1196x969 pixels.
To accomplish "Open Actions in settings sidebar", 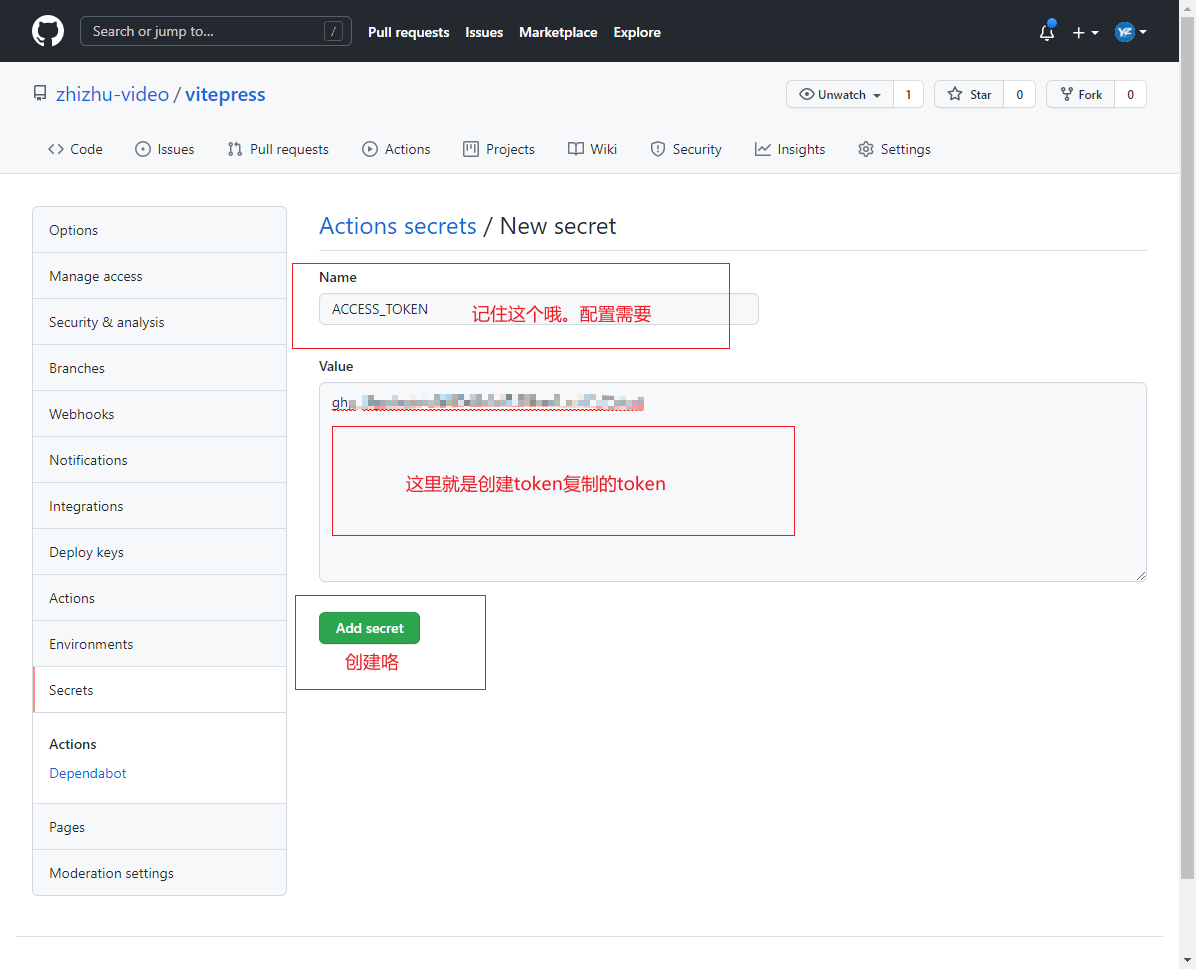I will click(x=159, y=598).
